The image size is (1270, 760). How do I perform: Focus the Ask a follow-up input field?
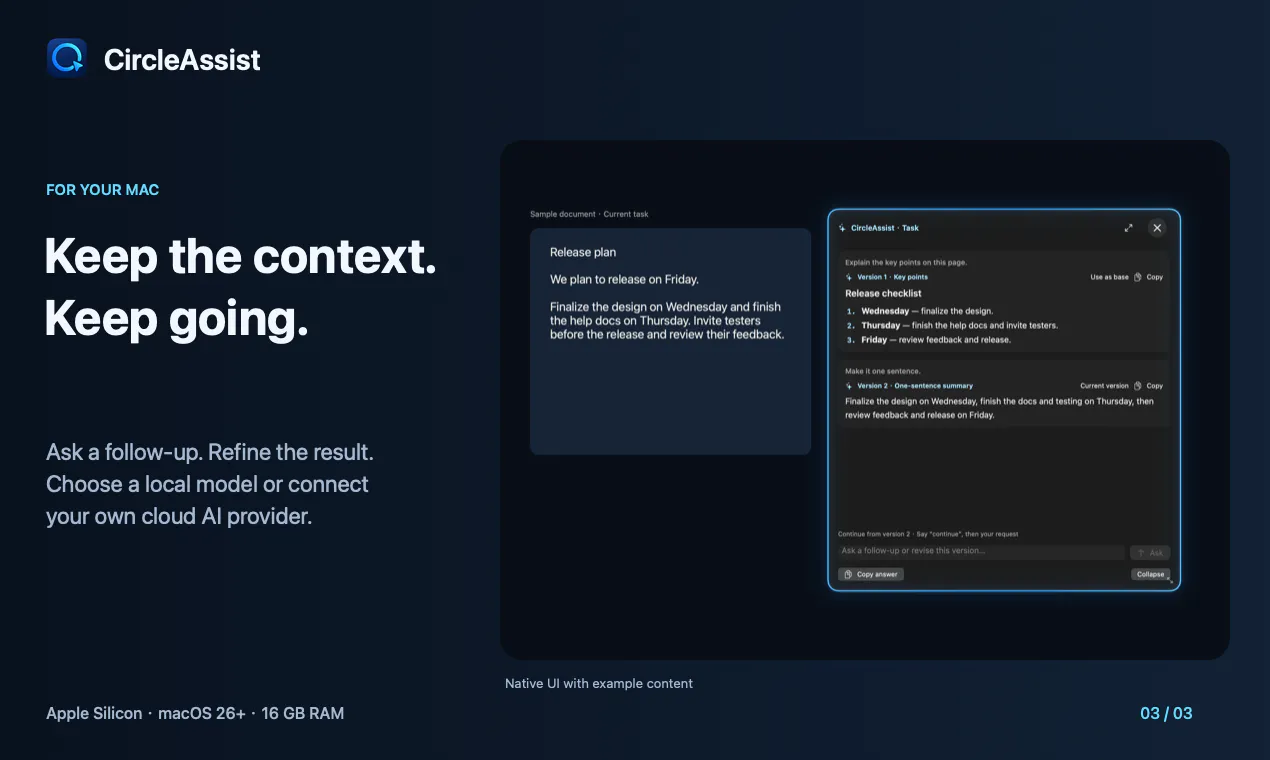point(981,552)
